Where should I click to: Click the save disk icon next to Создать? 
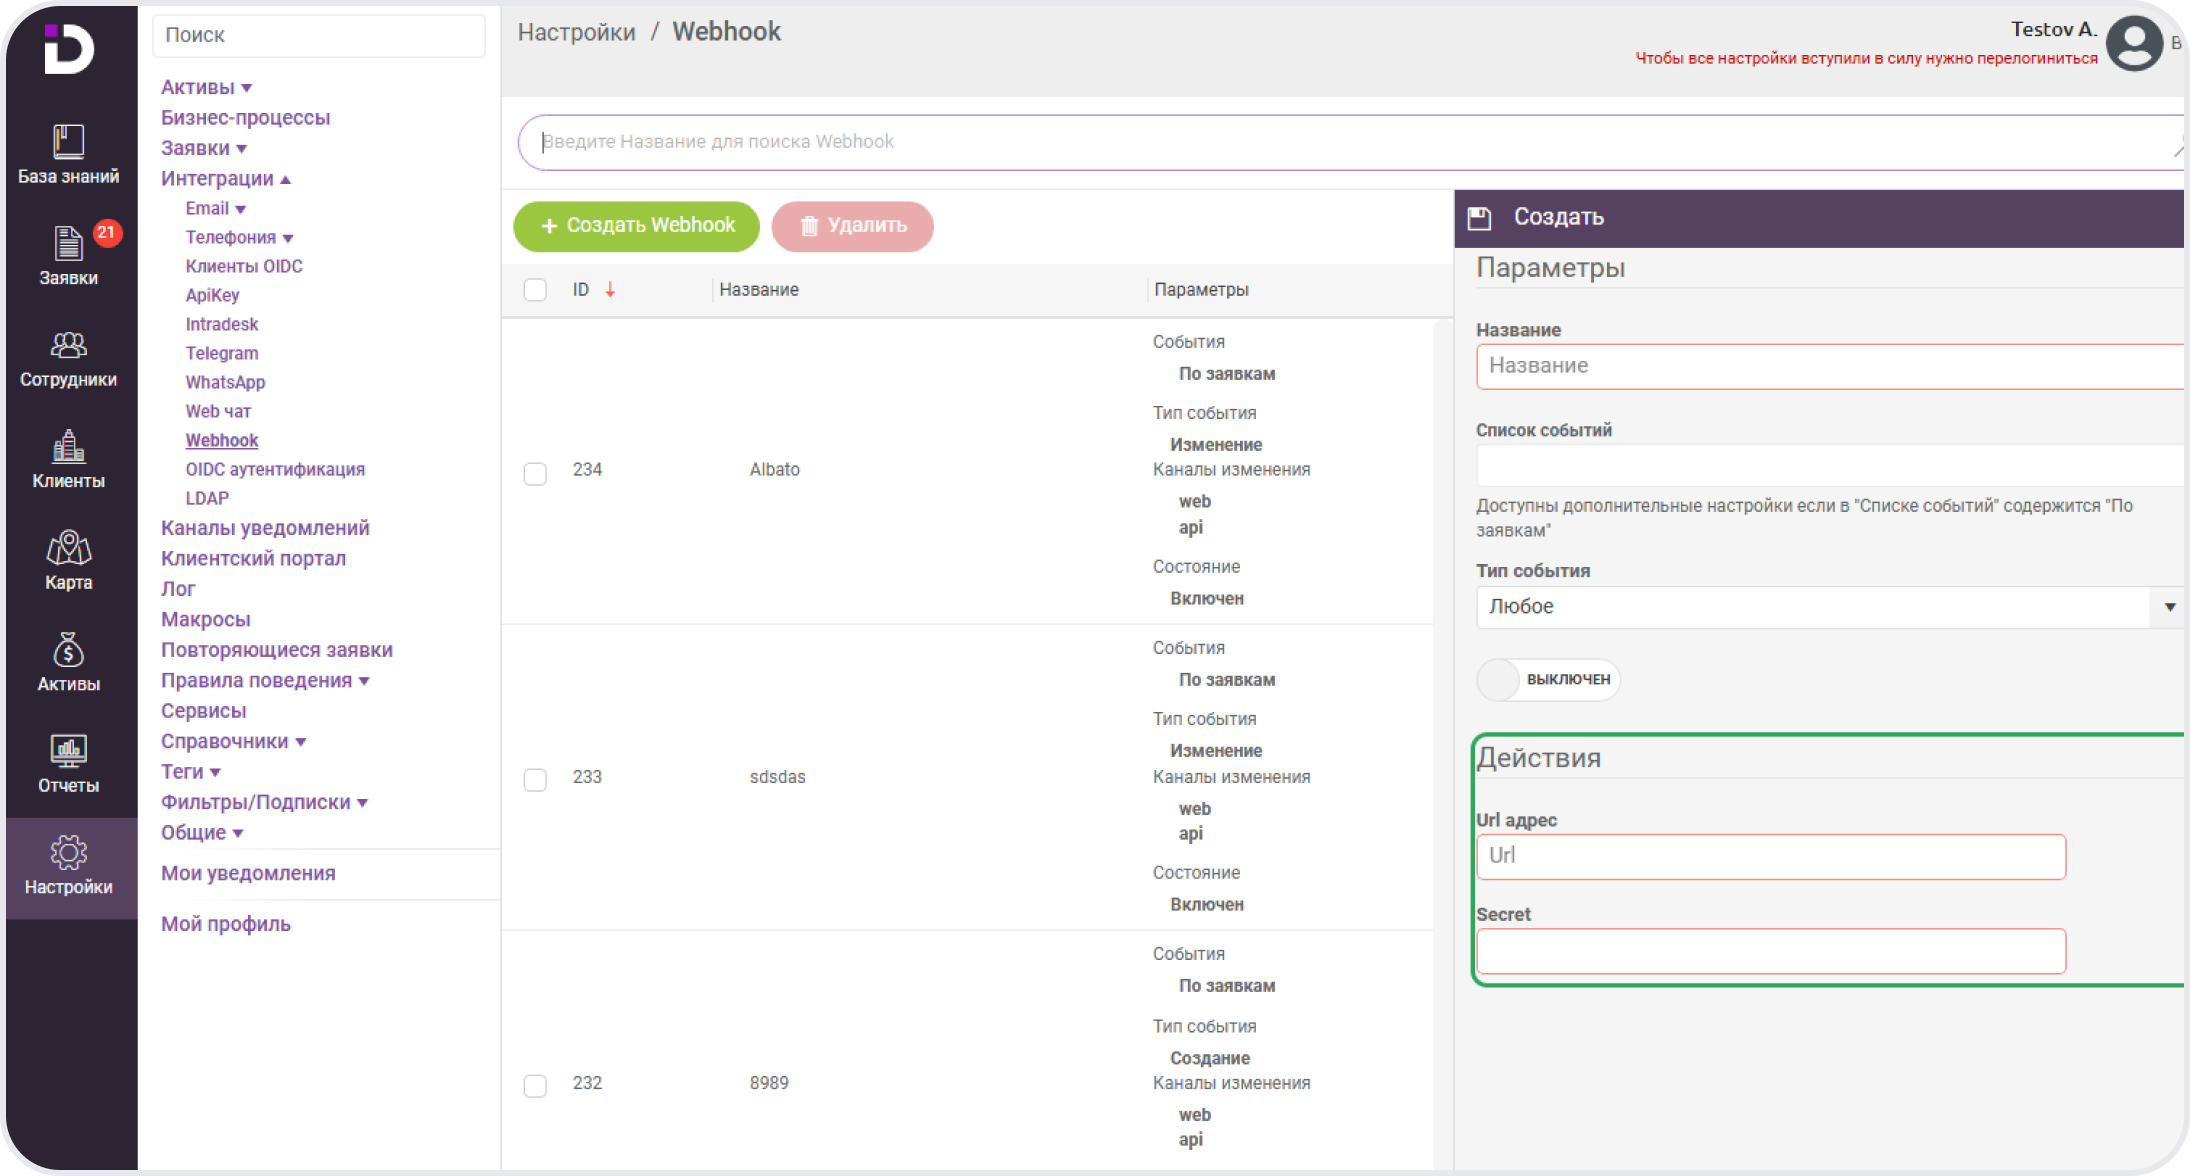[x=1479, y=218]
